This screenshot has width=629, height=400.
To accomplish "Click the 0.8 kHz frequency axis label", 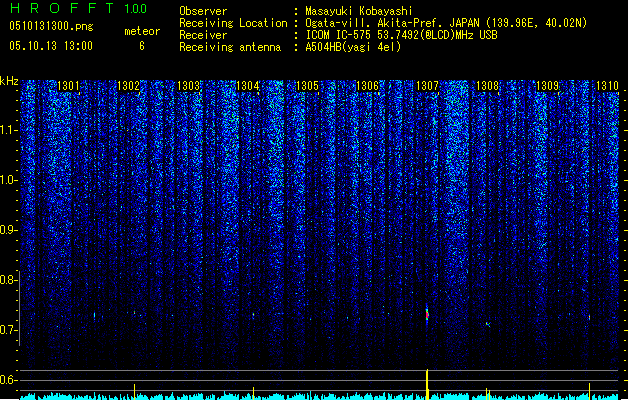I will [9, 280].
